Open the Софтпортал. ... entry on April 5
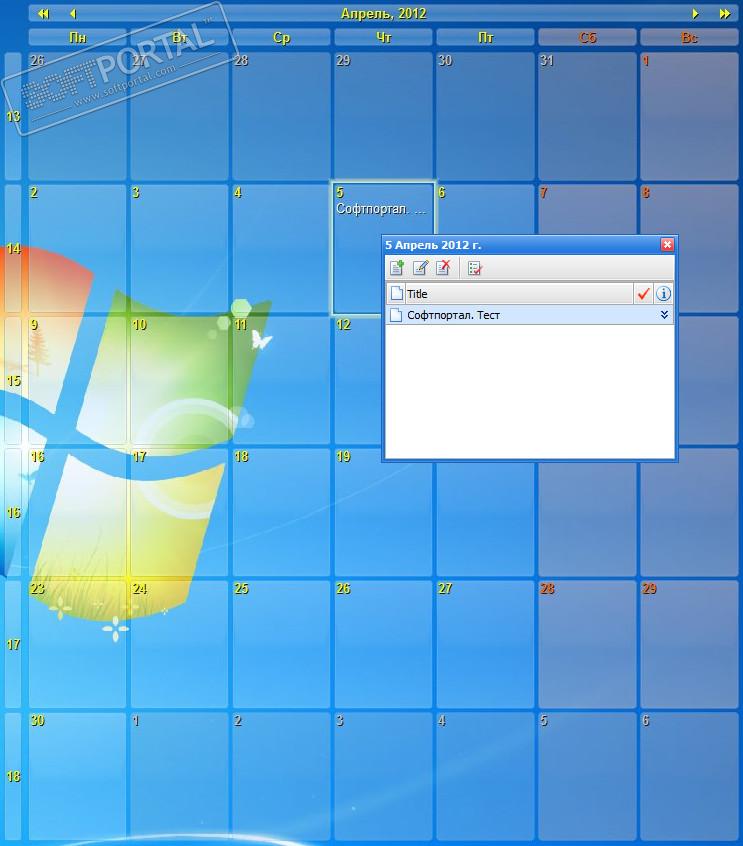The image size is (743, 846). point(381,209)
